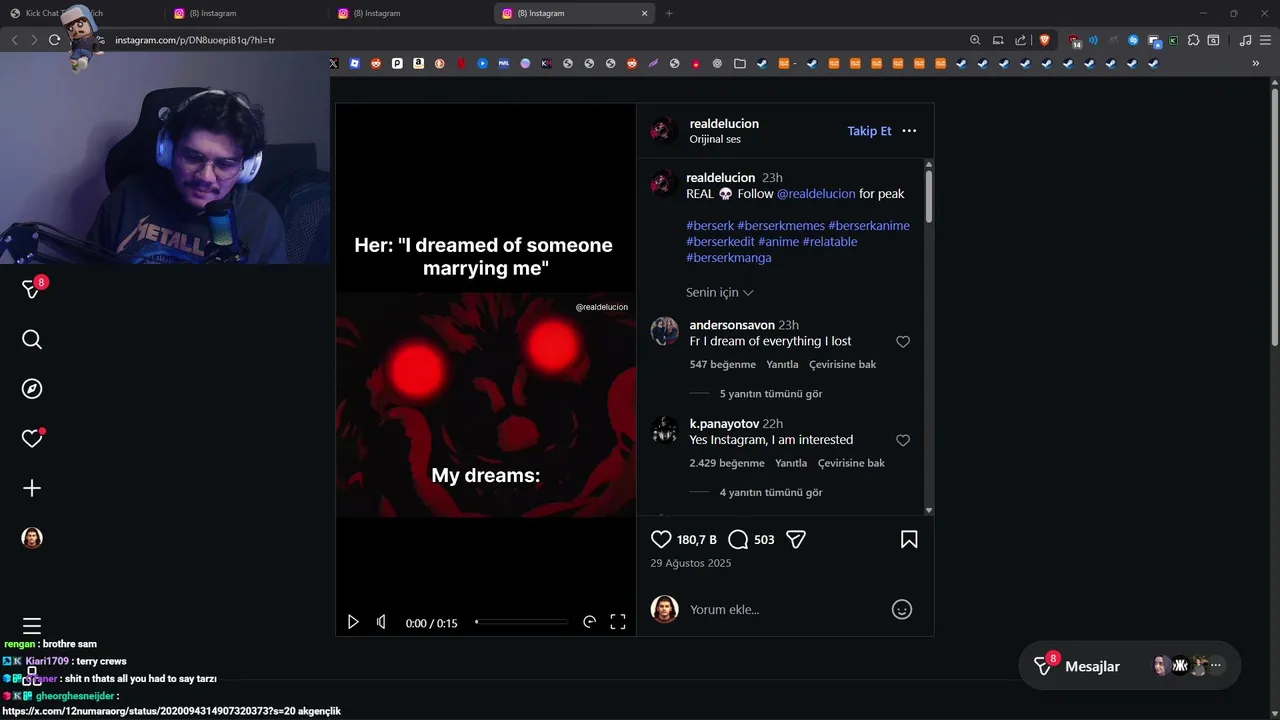This screenshot has height=720, width=1280.
Task: Click the Shazam extension icon
Action: [x=1133, y=40]
